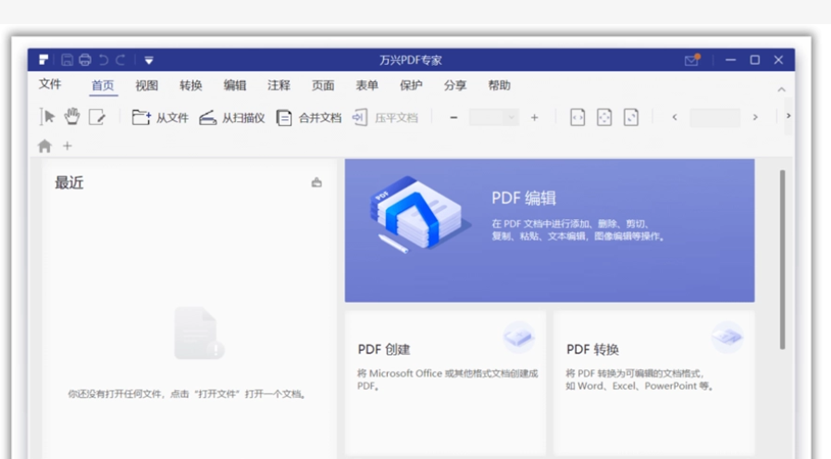The height and width of the screenshot is (459, 831).
Task: Switch to the 转换 tab
Action: coord(191,85)
